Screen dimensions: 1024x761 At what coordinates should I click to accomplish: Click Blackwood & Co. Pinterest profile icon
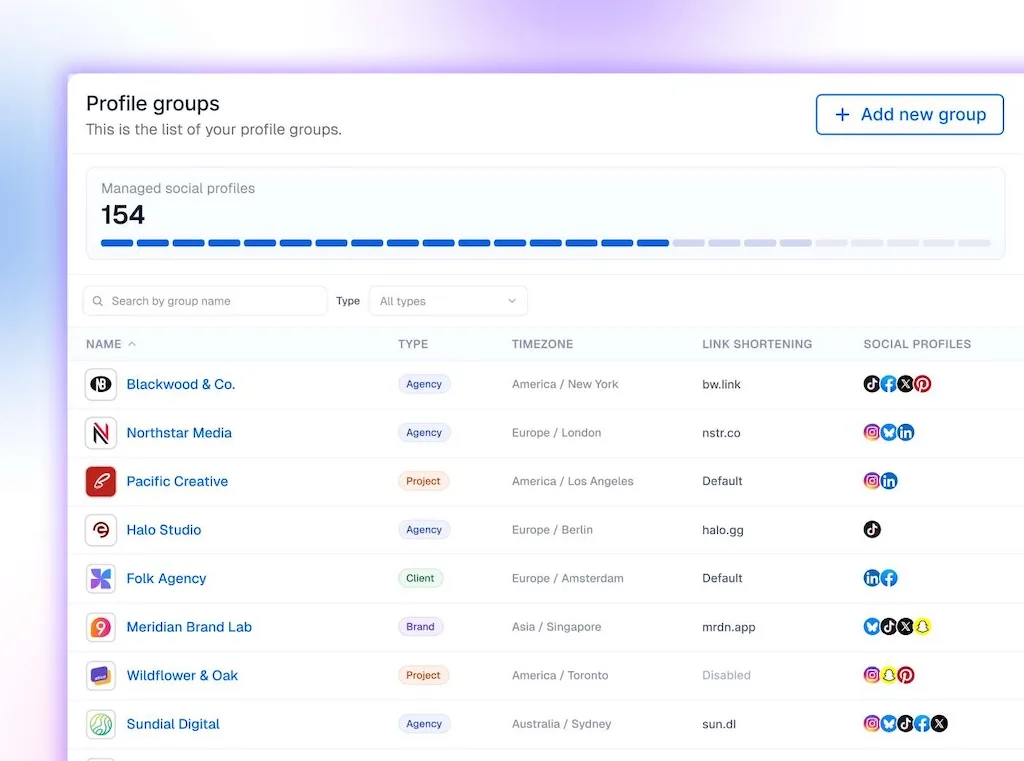(x=922, y=384)
